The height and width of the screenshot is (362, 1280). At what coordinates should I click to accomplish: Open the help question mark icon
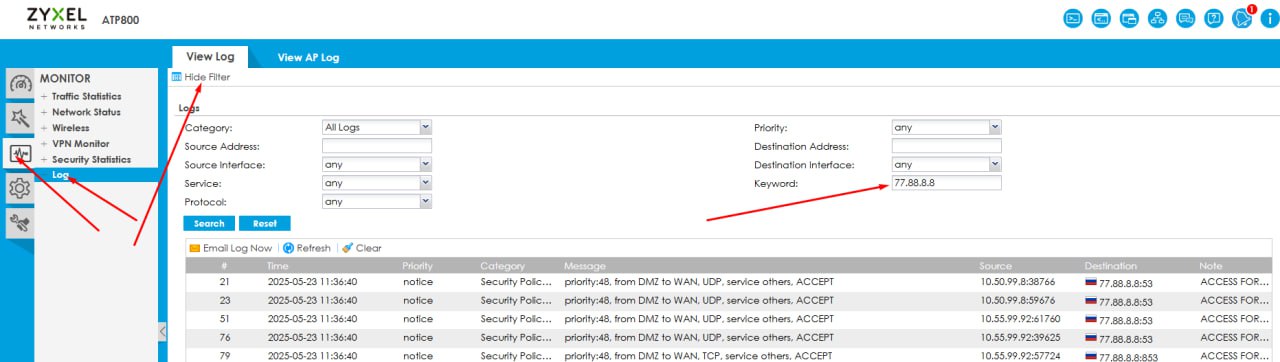tap(1214, 18)
